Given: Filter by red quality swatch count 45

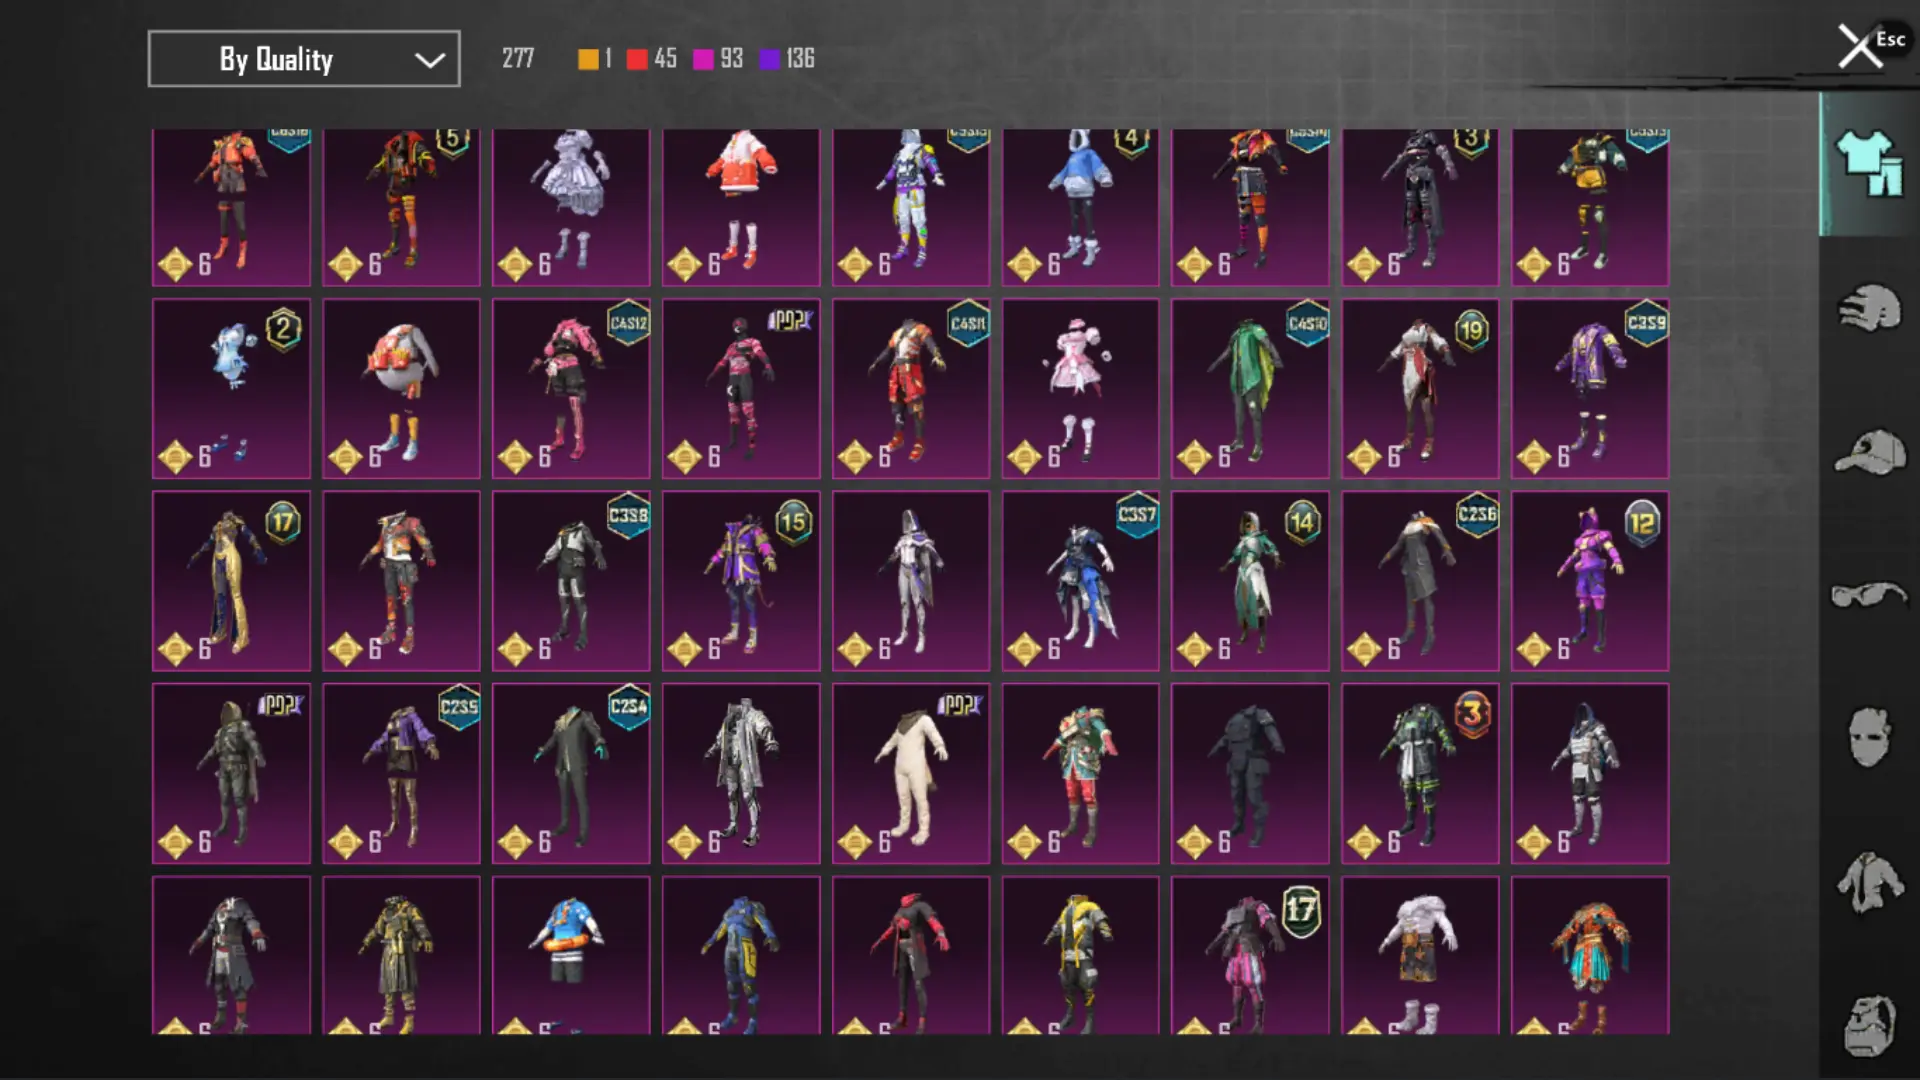Looking at the screenshot, I should (637, 59).
